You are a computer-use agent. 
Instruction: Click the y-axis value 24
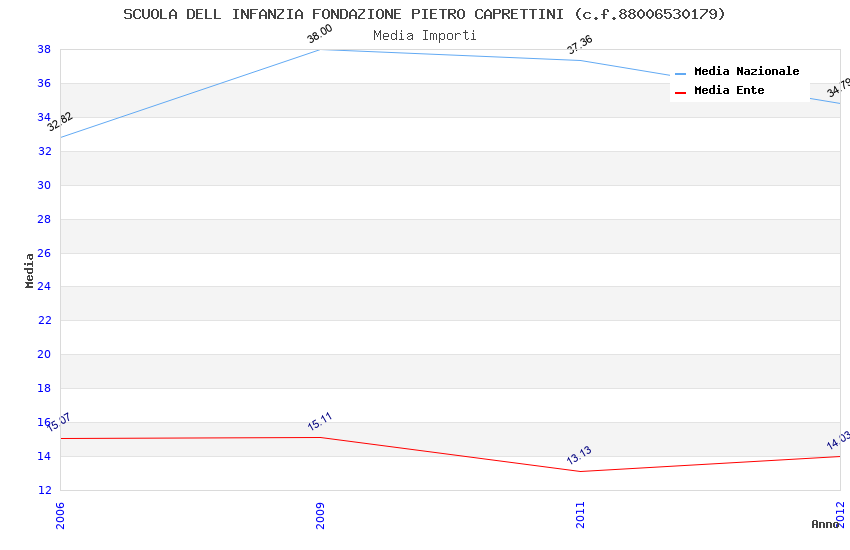(44, 286)
